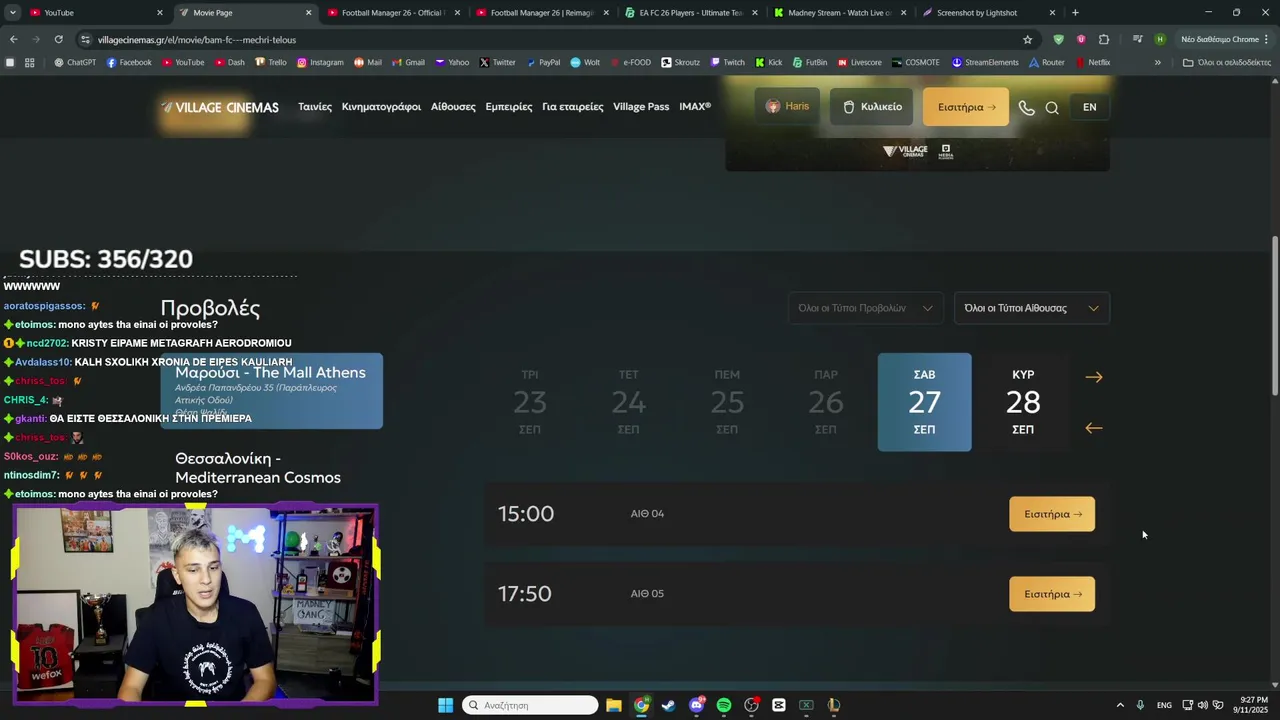Select Saturday 27 ΣΕΠ date
The height and width of the screenshot is (720, 1280).
[x=924, y=402]
